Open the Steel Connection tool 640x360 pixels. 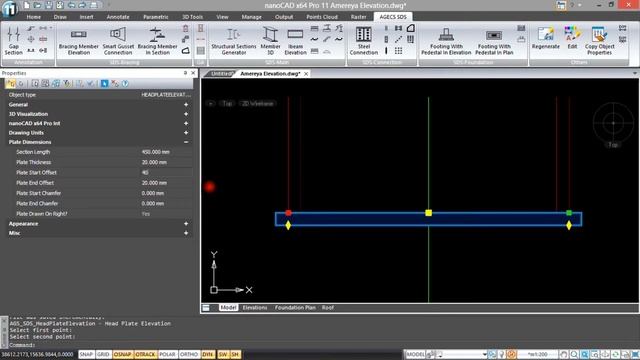click(363, 41)
